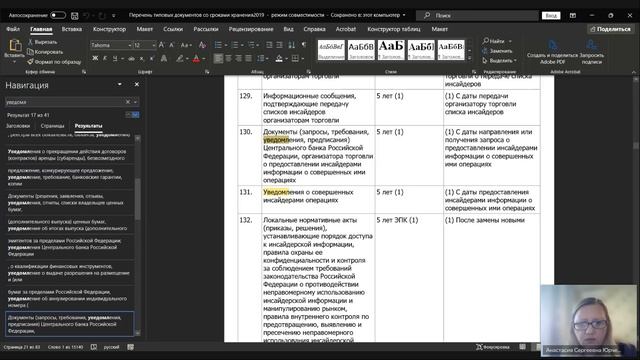Apply strikethrough formatting
The width and height of the screenshot is (640, 360).
click(131, 59)
